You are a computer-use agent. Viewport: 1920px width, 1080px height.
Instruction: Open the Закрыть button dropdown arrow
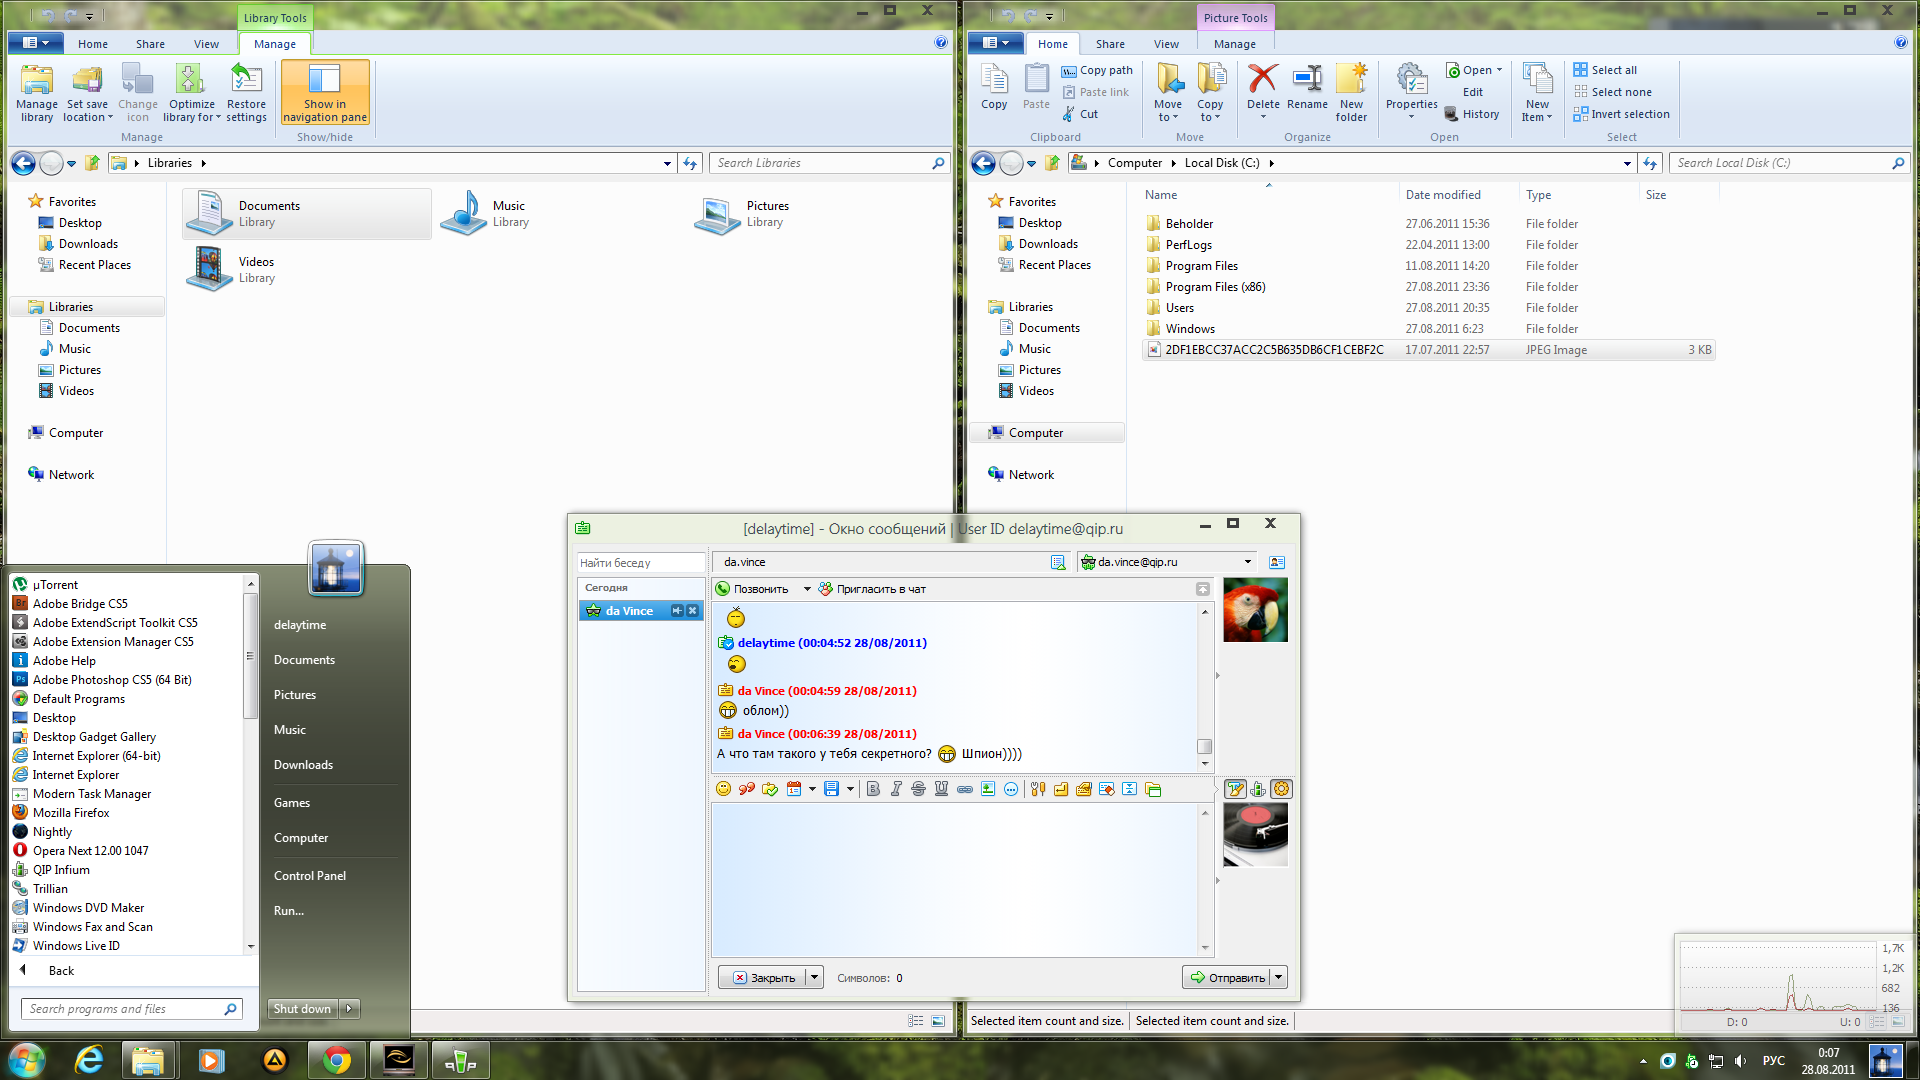click(x=815, y=977)
